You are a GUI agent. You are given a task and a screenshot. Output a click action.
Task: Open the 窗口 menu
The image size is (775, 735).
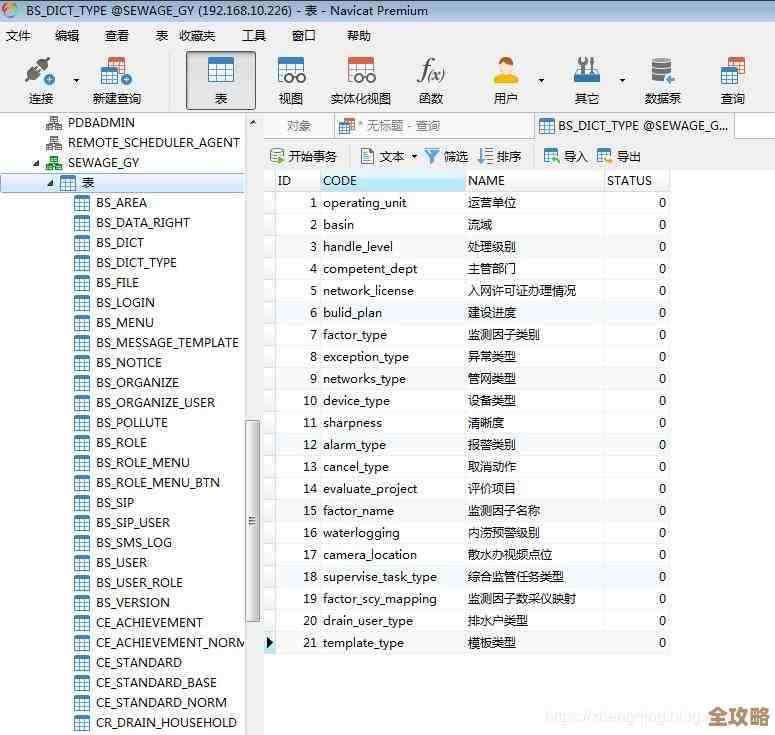pyautogui.click(x=303, y=36)
